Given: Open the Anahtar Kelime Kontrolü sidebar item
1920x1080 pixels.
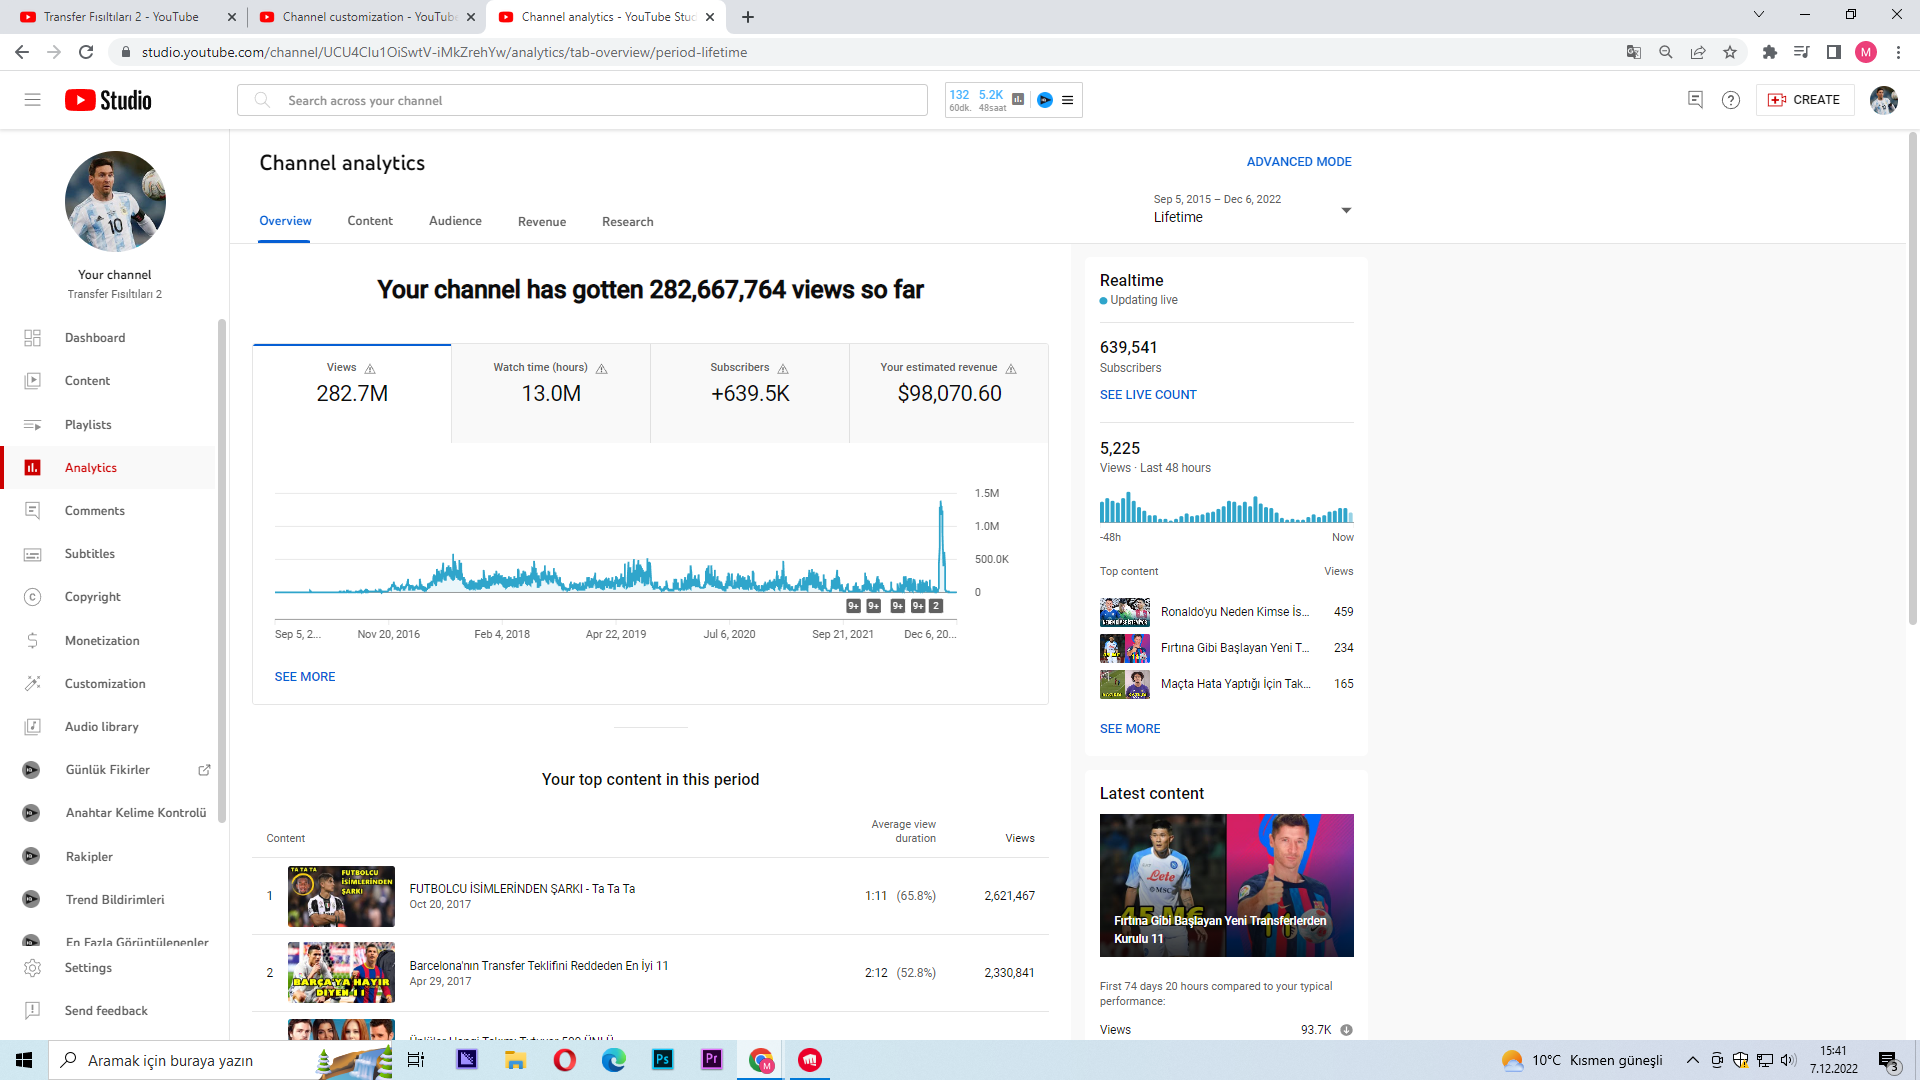Looking at the screenshot, I should click(x=115, y=813).
